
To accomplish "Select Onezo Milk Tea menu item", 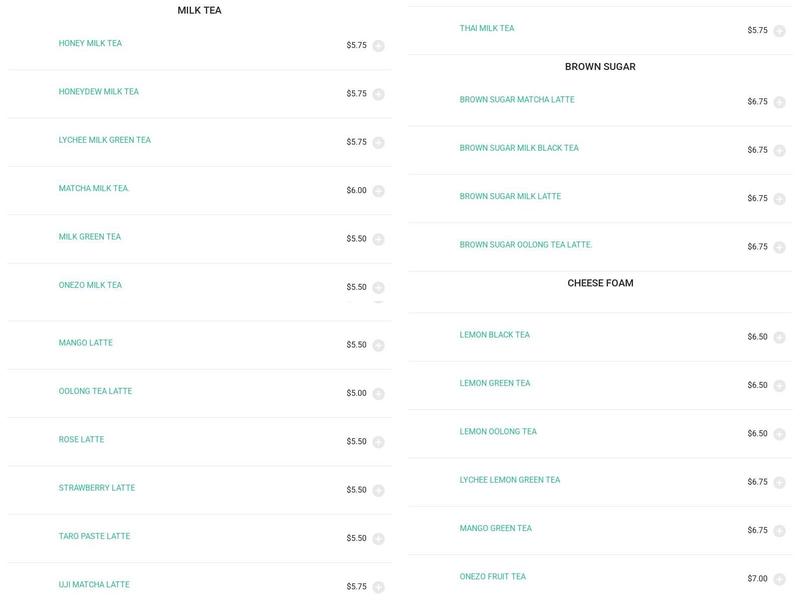I will pos(90,286).
